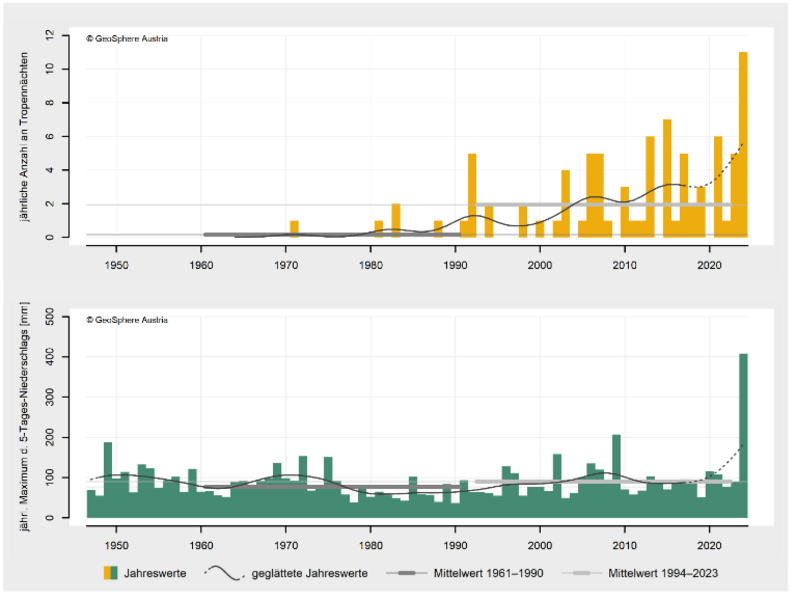This screenshot has height=600, width=796.
Task: Click the tall green bar near 1949
Action: coord(108,480)
